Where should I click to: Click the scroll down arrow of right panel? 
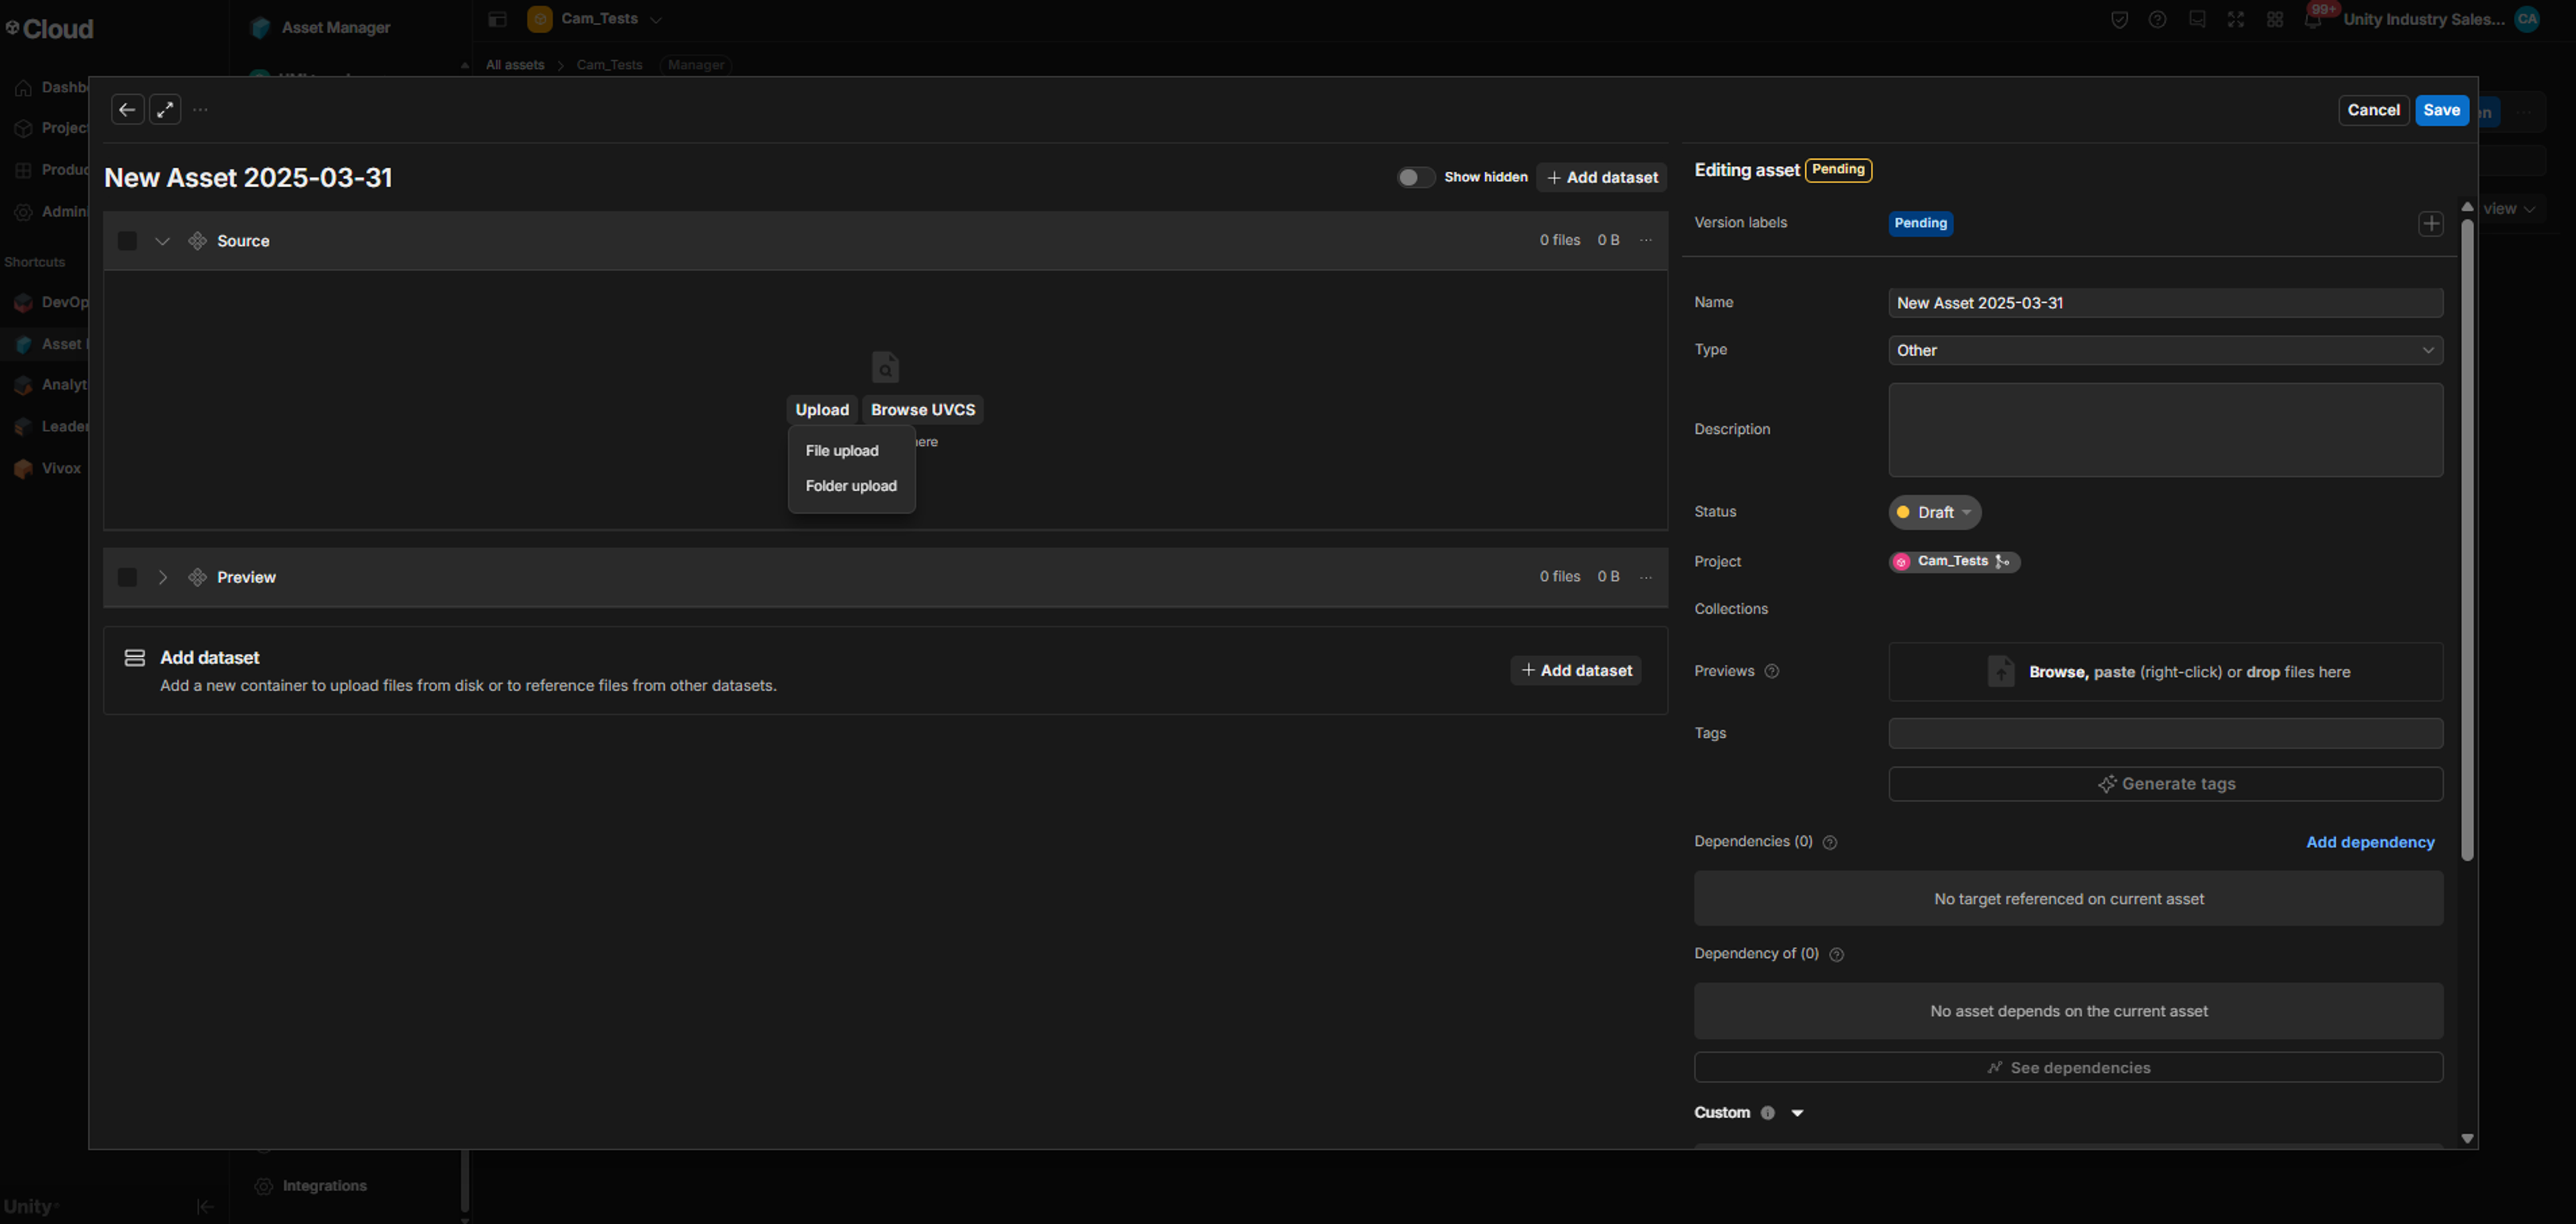(x=2466, y=1138)
